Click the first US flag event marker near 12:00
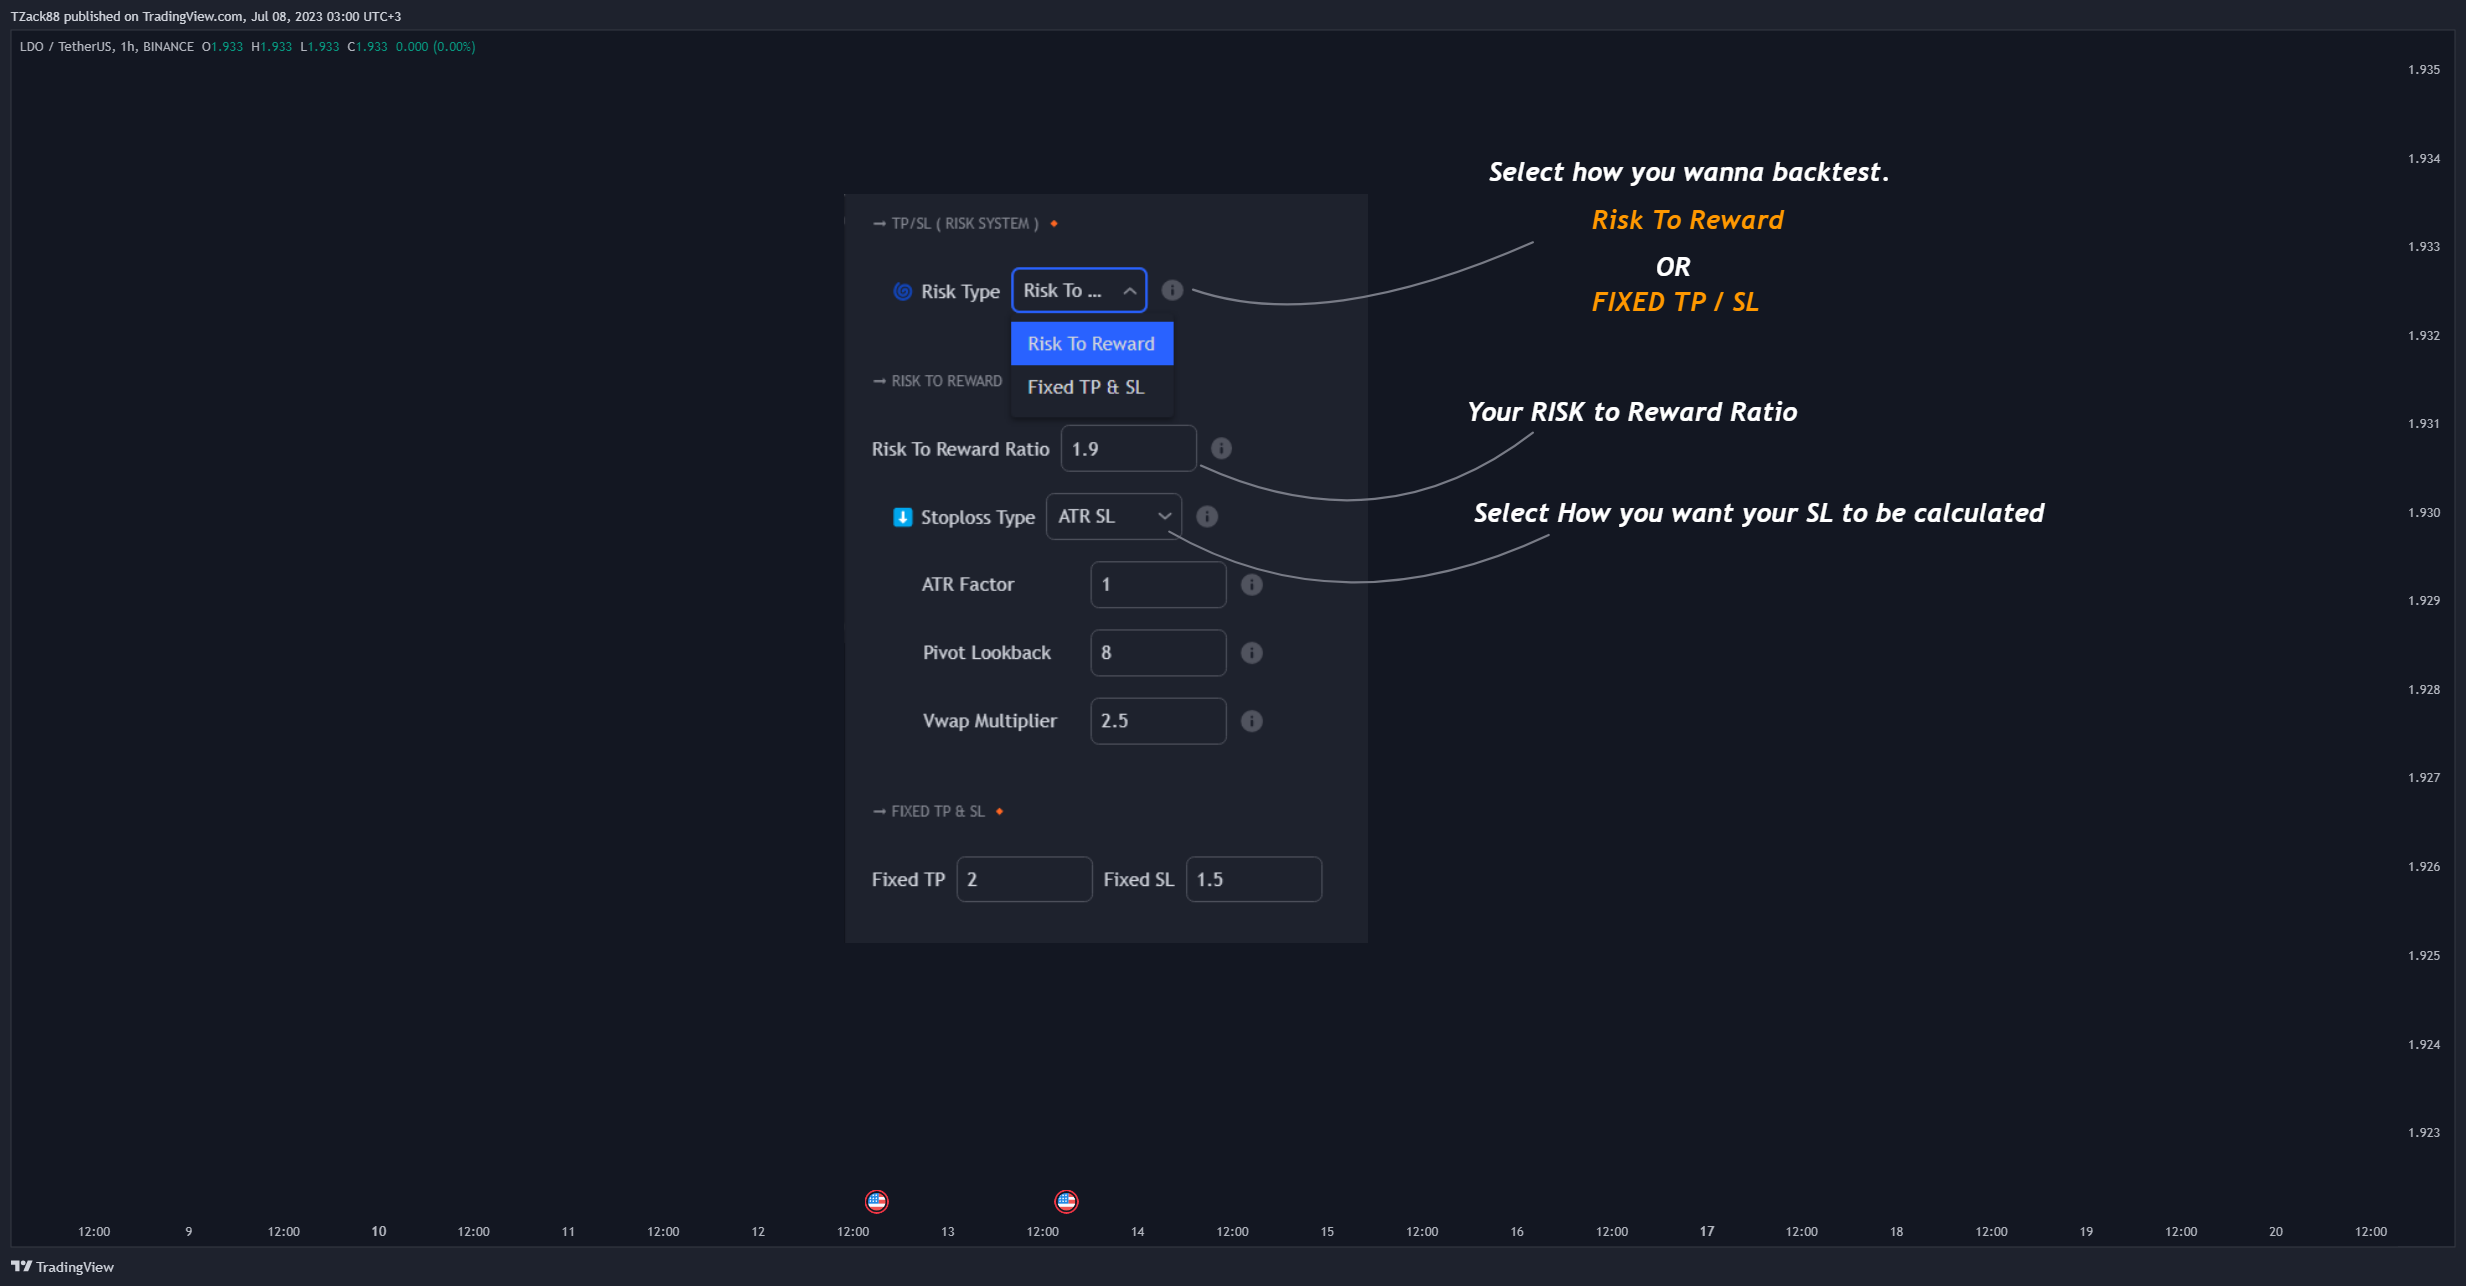Image resolution: width=2466 pixels, height=1286 pixels. coord(877,1201)
